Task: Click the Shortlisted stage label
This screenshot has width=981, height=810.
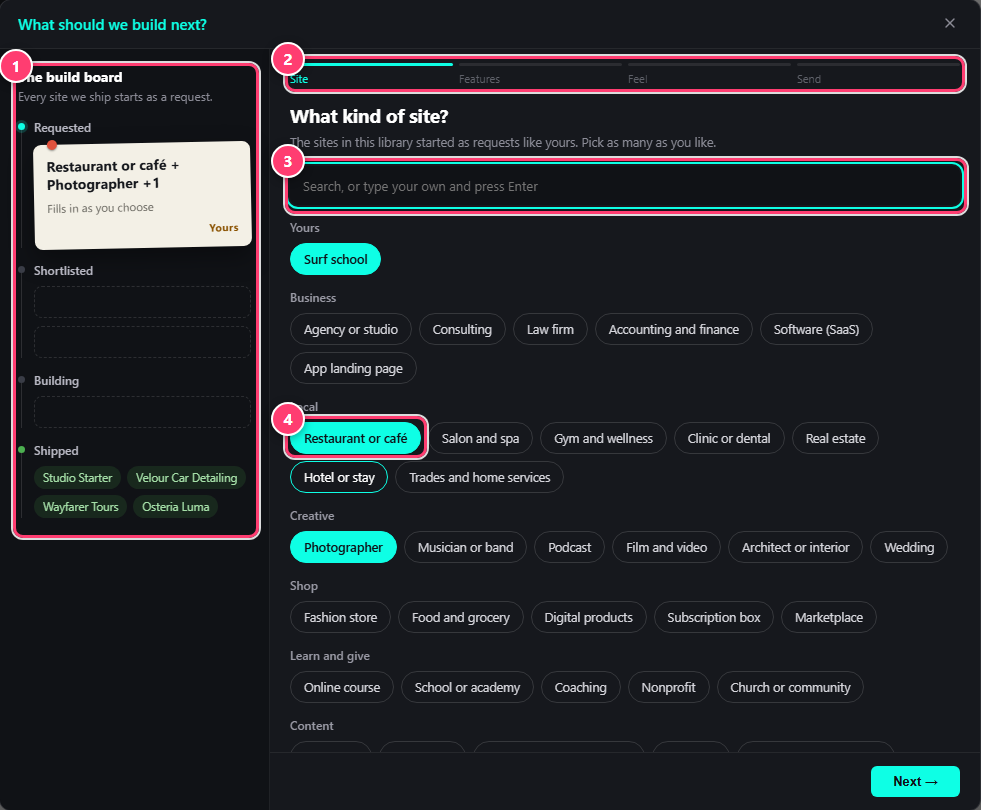Action: 63,271
